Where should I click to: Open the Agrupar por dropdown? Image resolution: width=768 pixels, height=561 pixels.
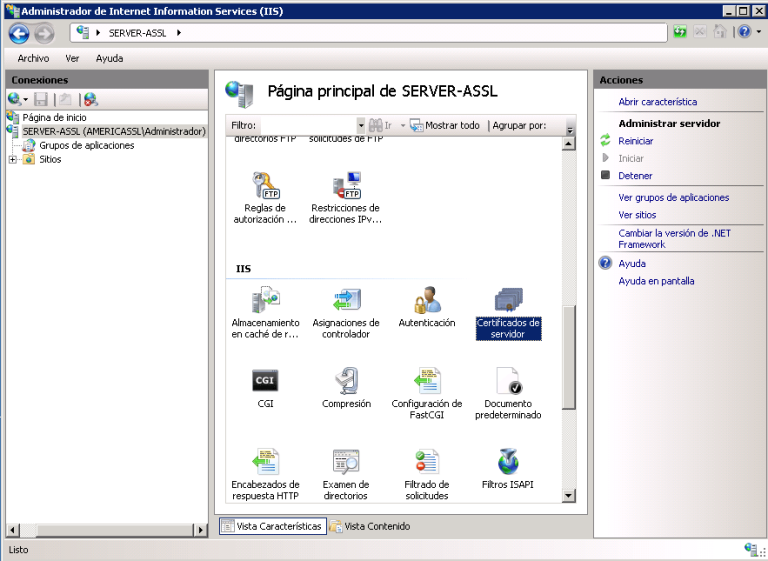click(x=570, y=127)
